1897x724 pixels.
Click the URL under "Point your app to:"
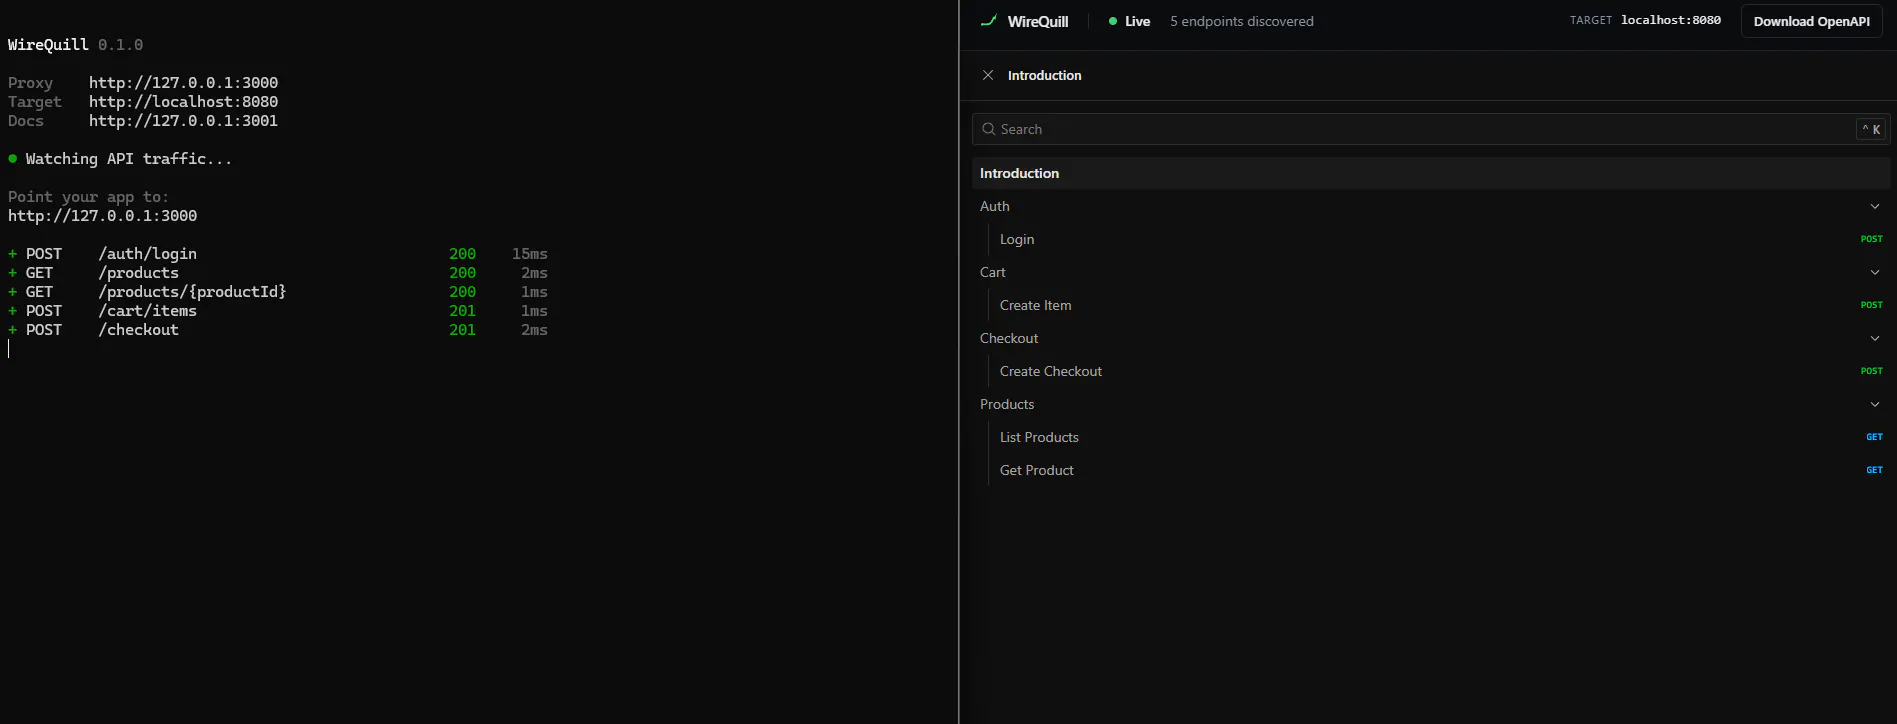(x=102, y=216)
